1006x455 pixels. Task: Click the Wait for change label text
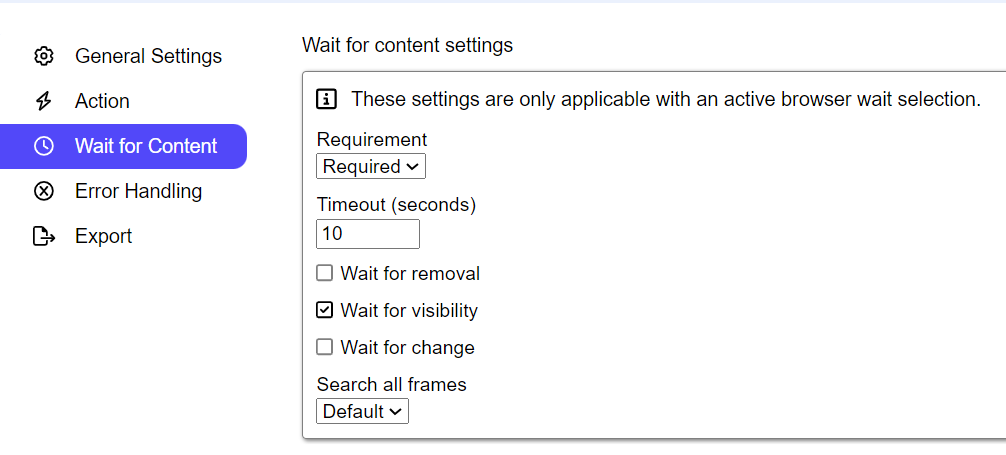tap(407, 347)
